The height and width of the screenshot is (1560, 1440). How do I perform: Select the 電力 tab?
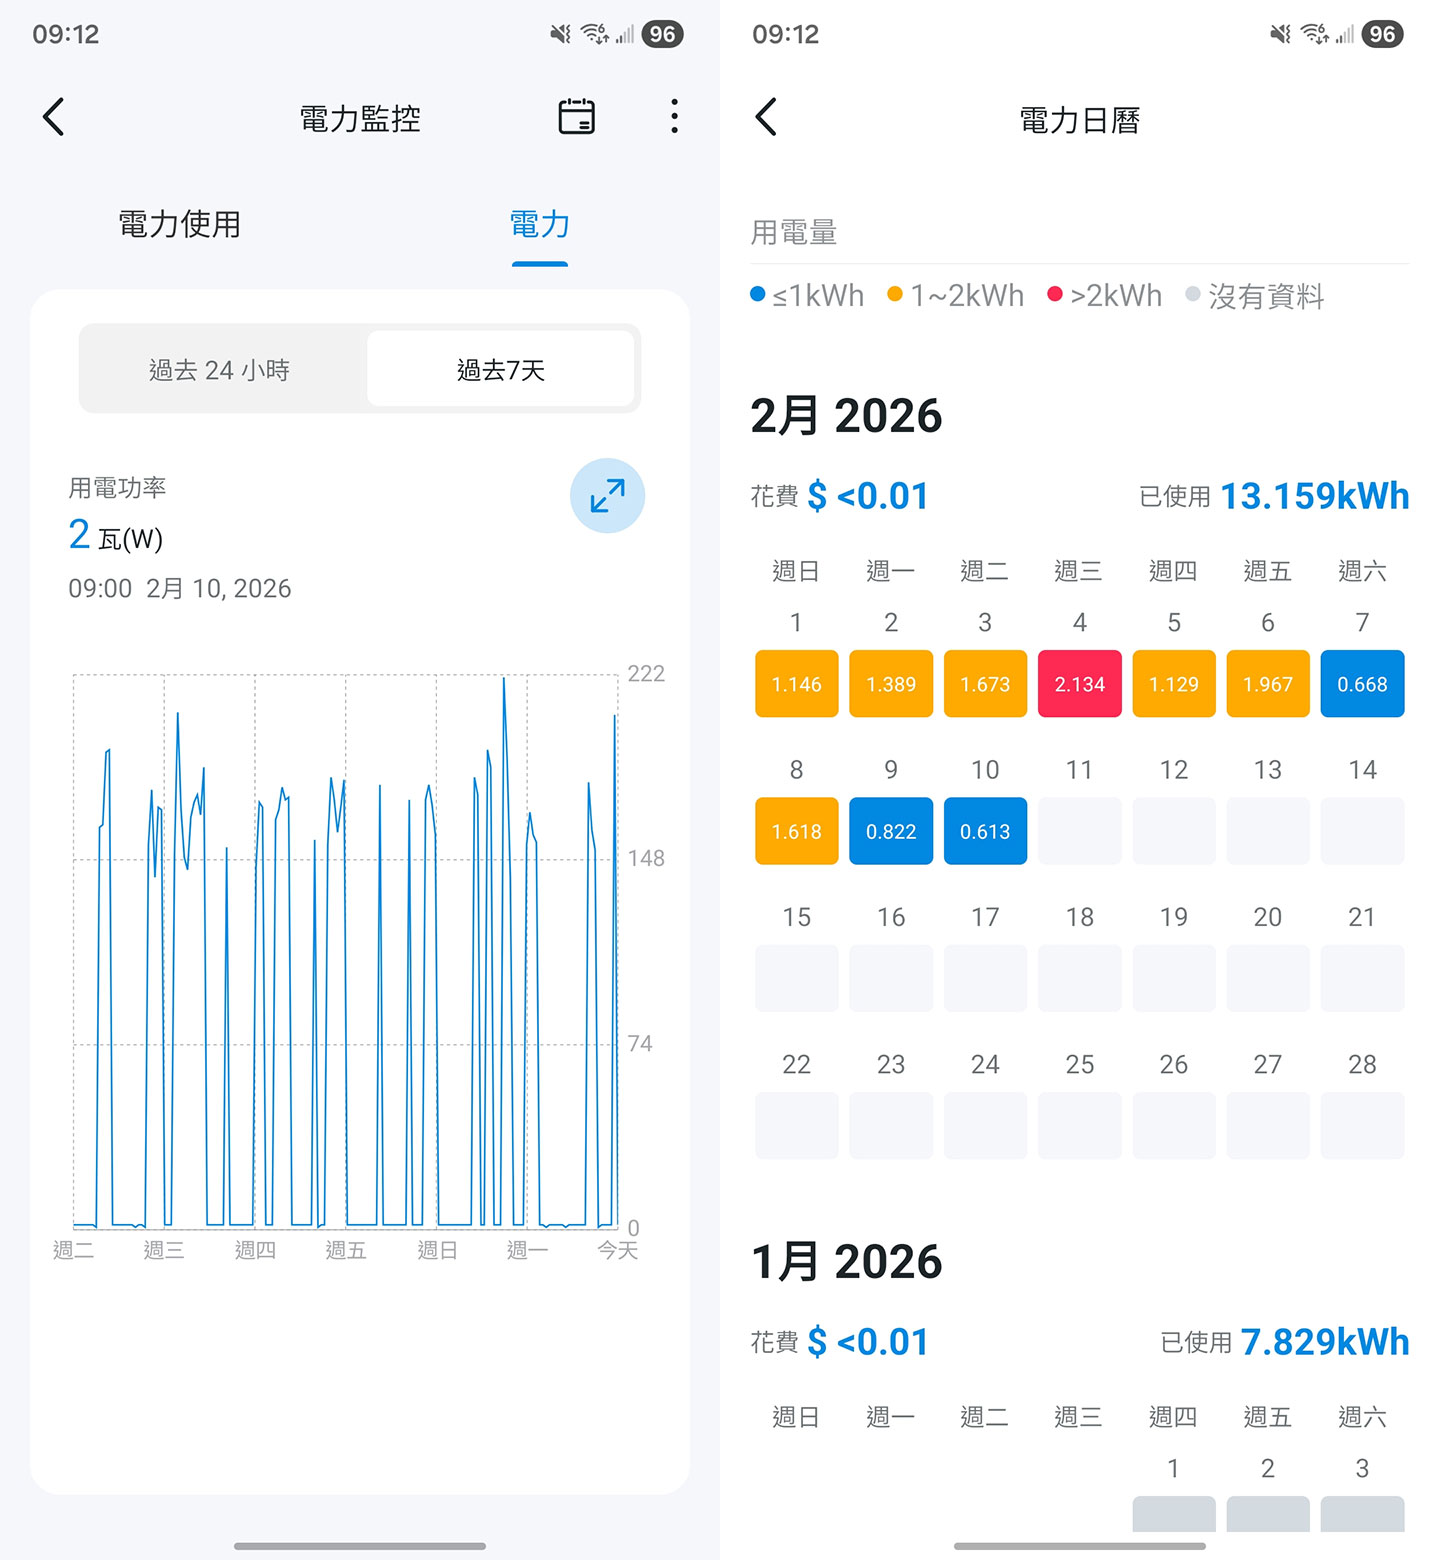pyautogui.click(x=539, y=224)
